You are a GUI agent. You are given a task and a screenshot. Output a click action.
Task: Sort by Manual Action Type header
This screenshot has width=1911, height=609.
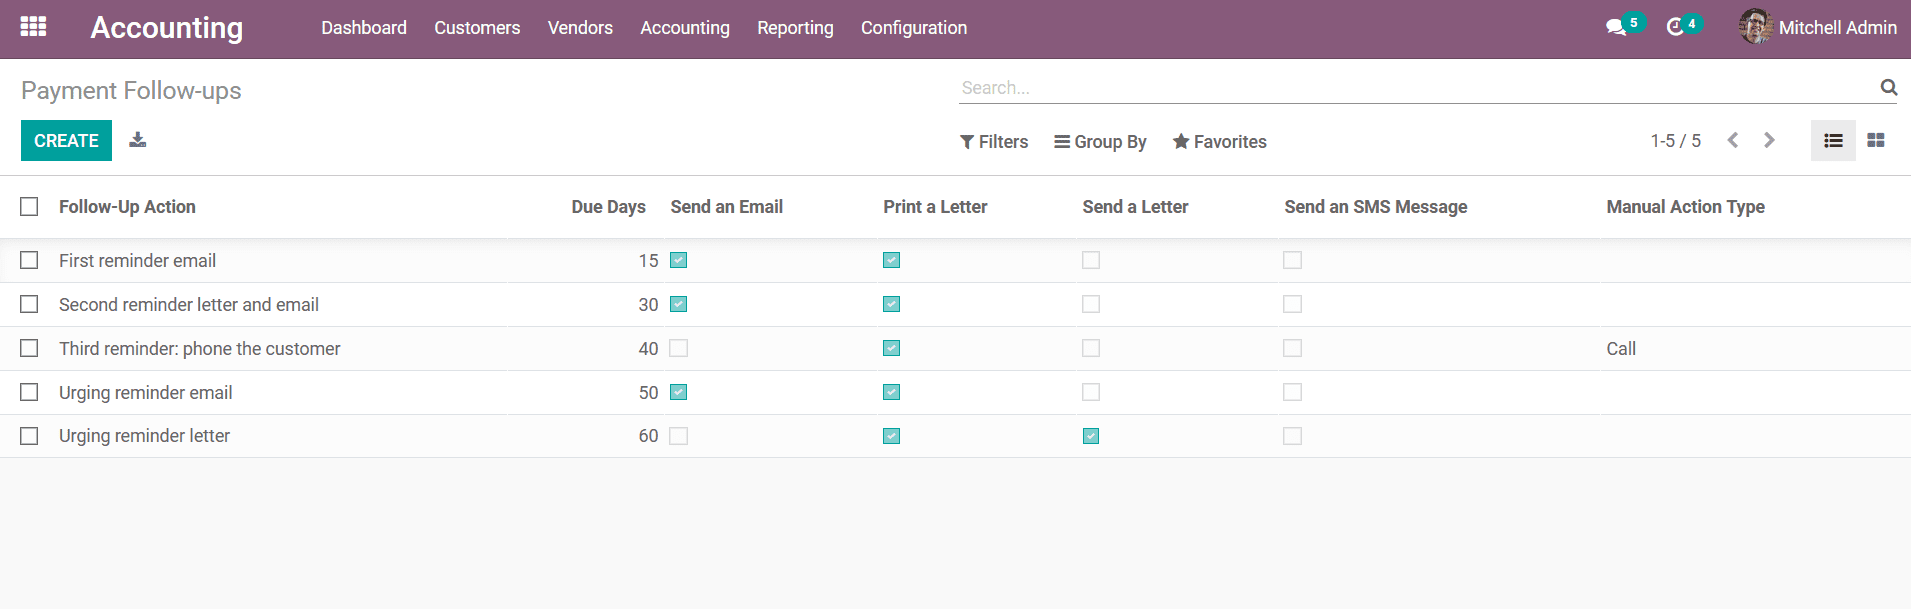pos(1685,207)
